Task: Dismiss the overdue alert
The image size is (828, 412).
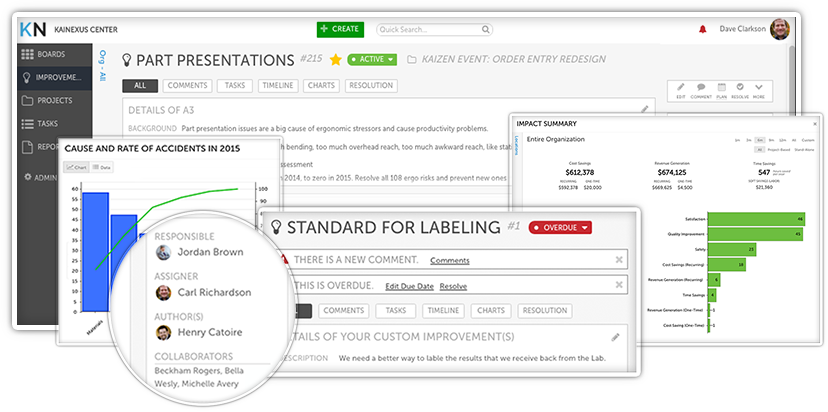Action: point(619,285)
